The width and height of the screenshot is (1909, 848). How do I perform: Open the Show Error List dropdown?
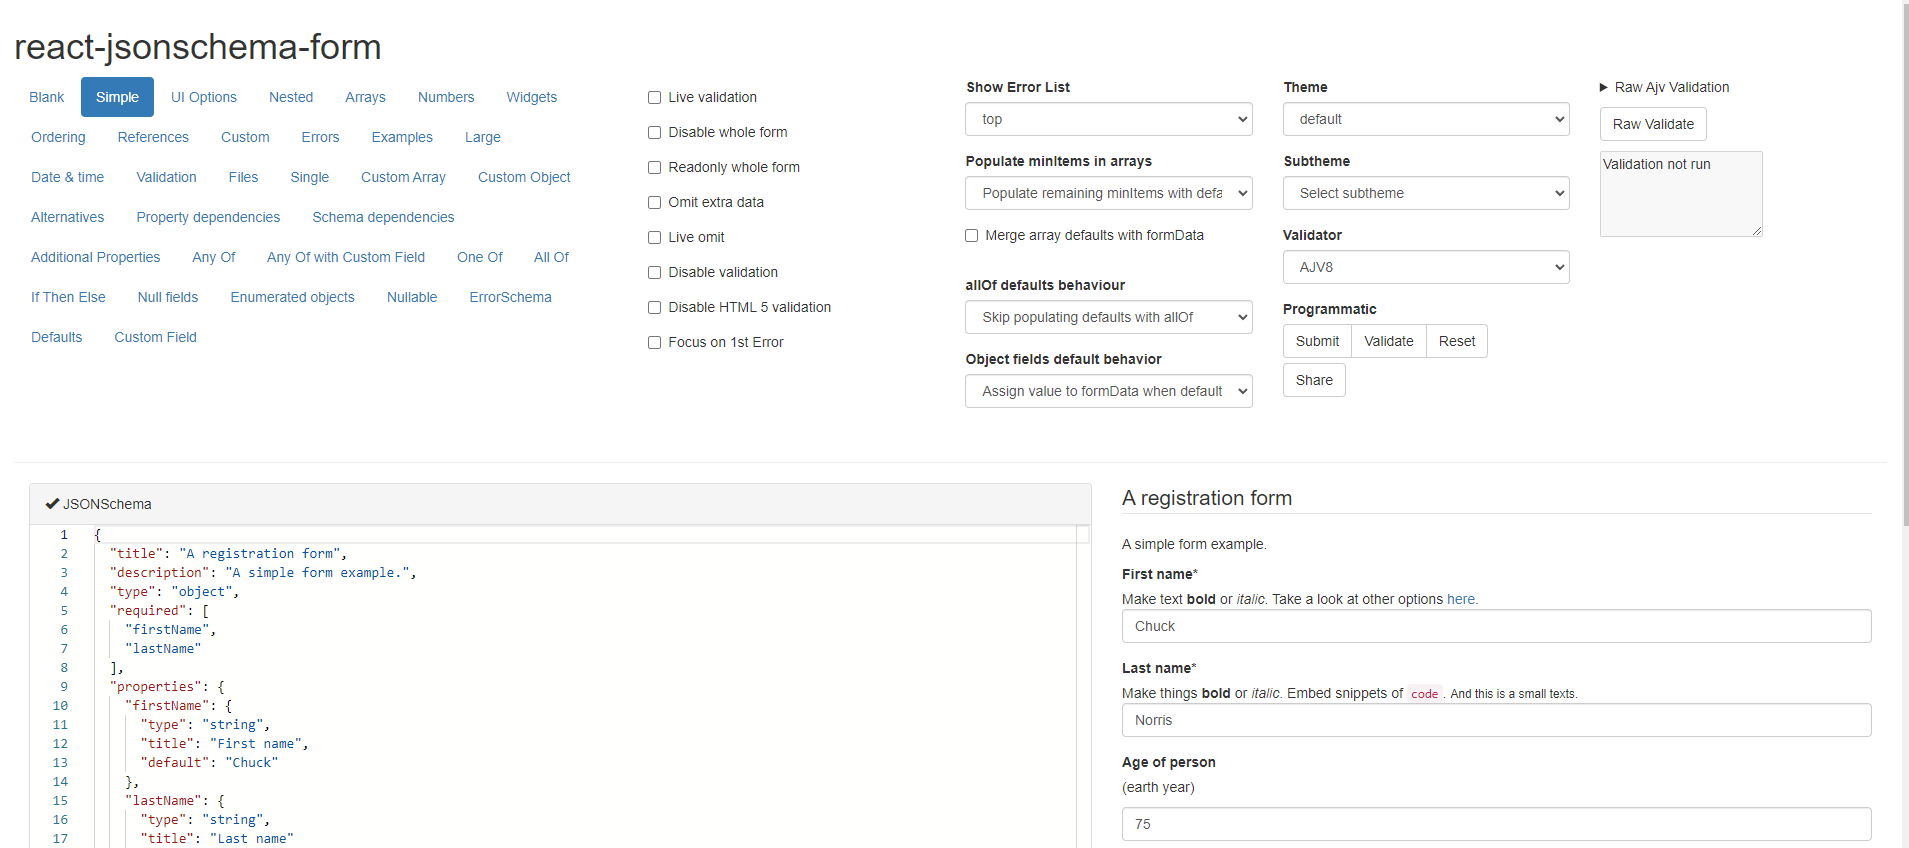pos(1108,119)
